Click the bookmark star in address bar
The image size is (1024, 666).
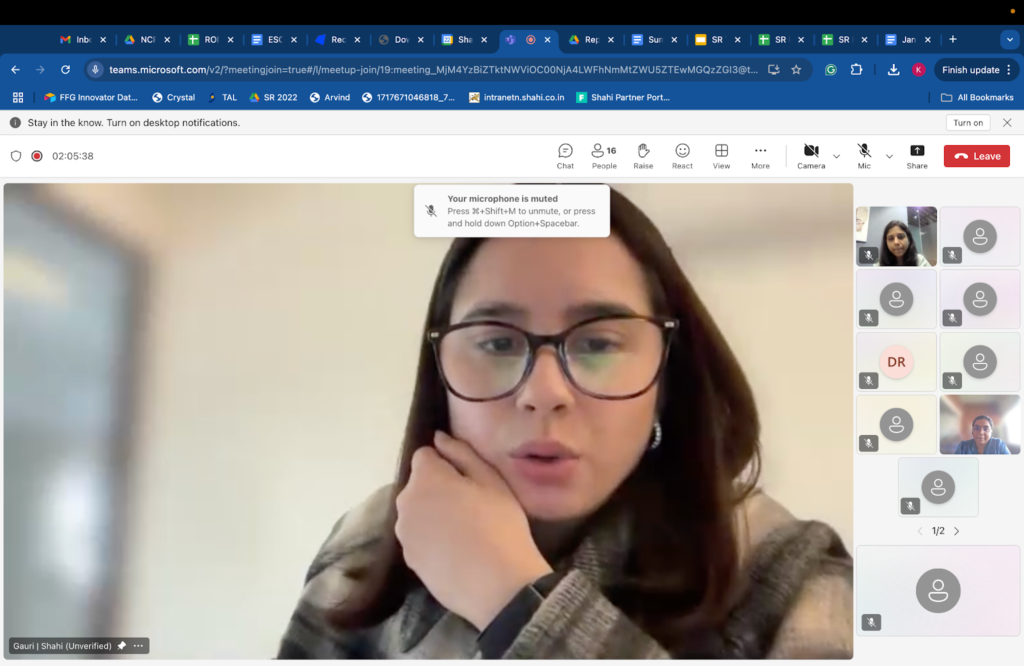coord(796,70)
